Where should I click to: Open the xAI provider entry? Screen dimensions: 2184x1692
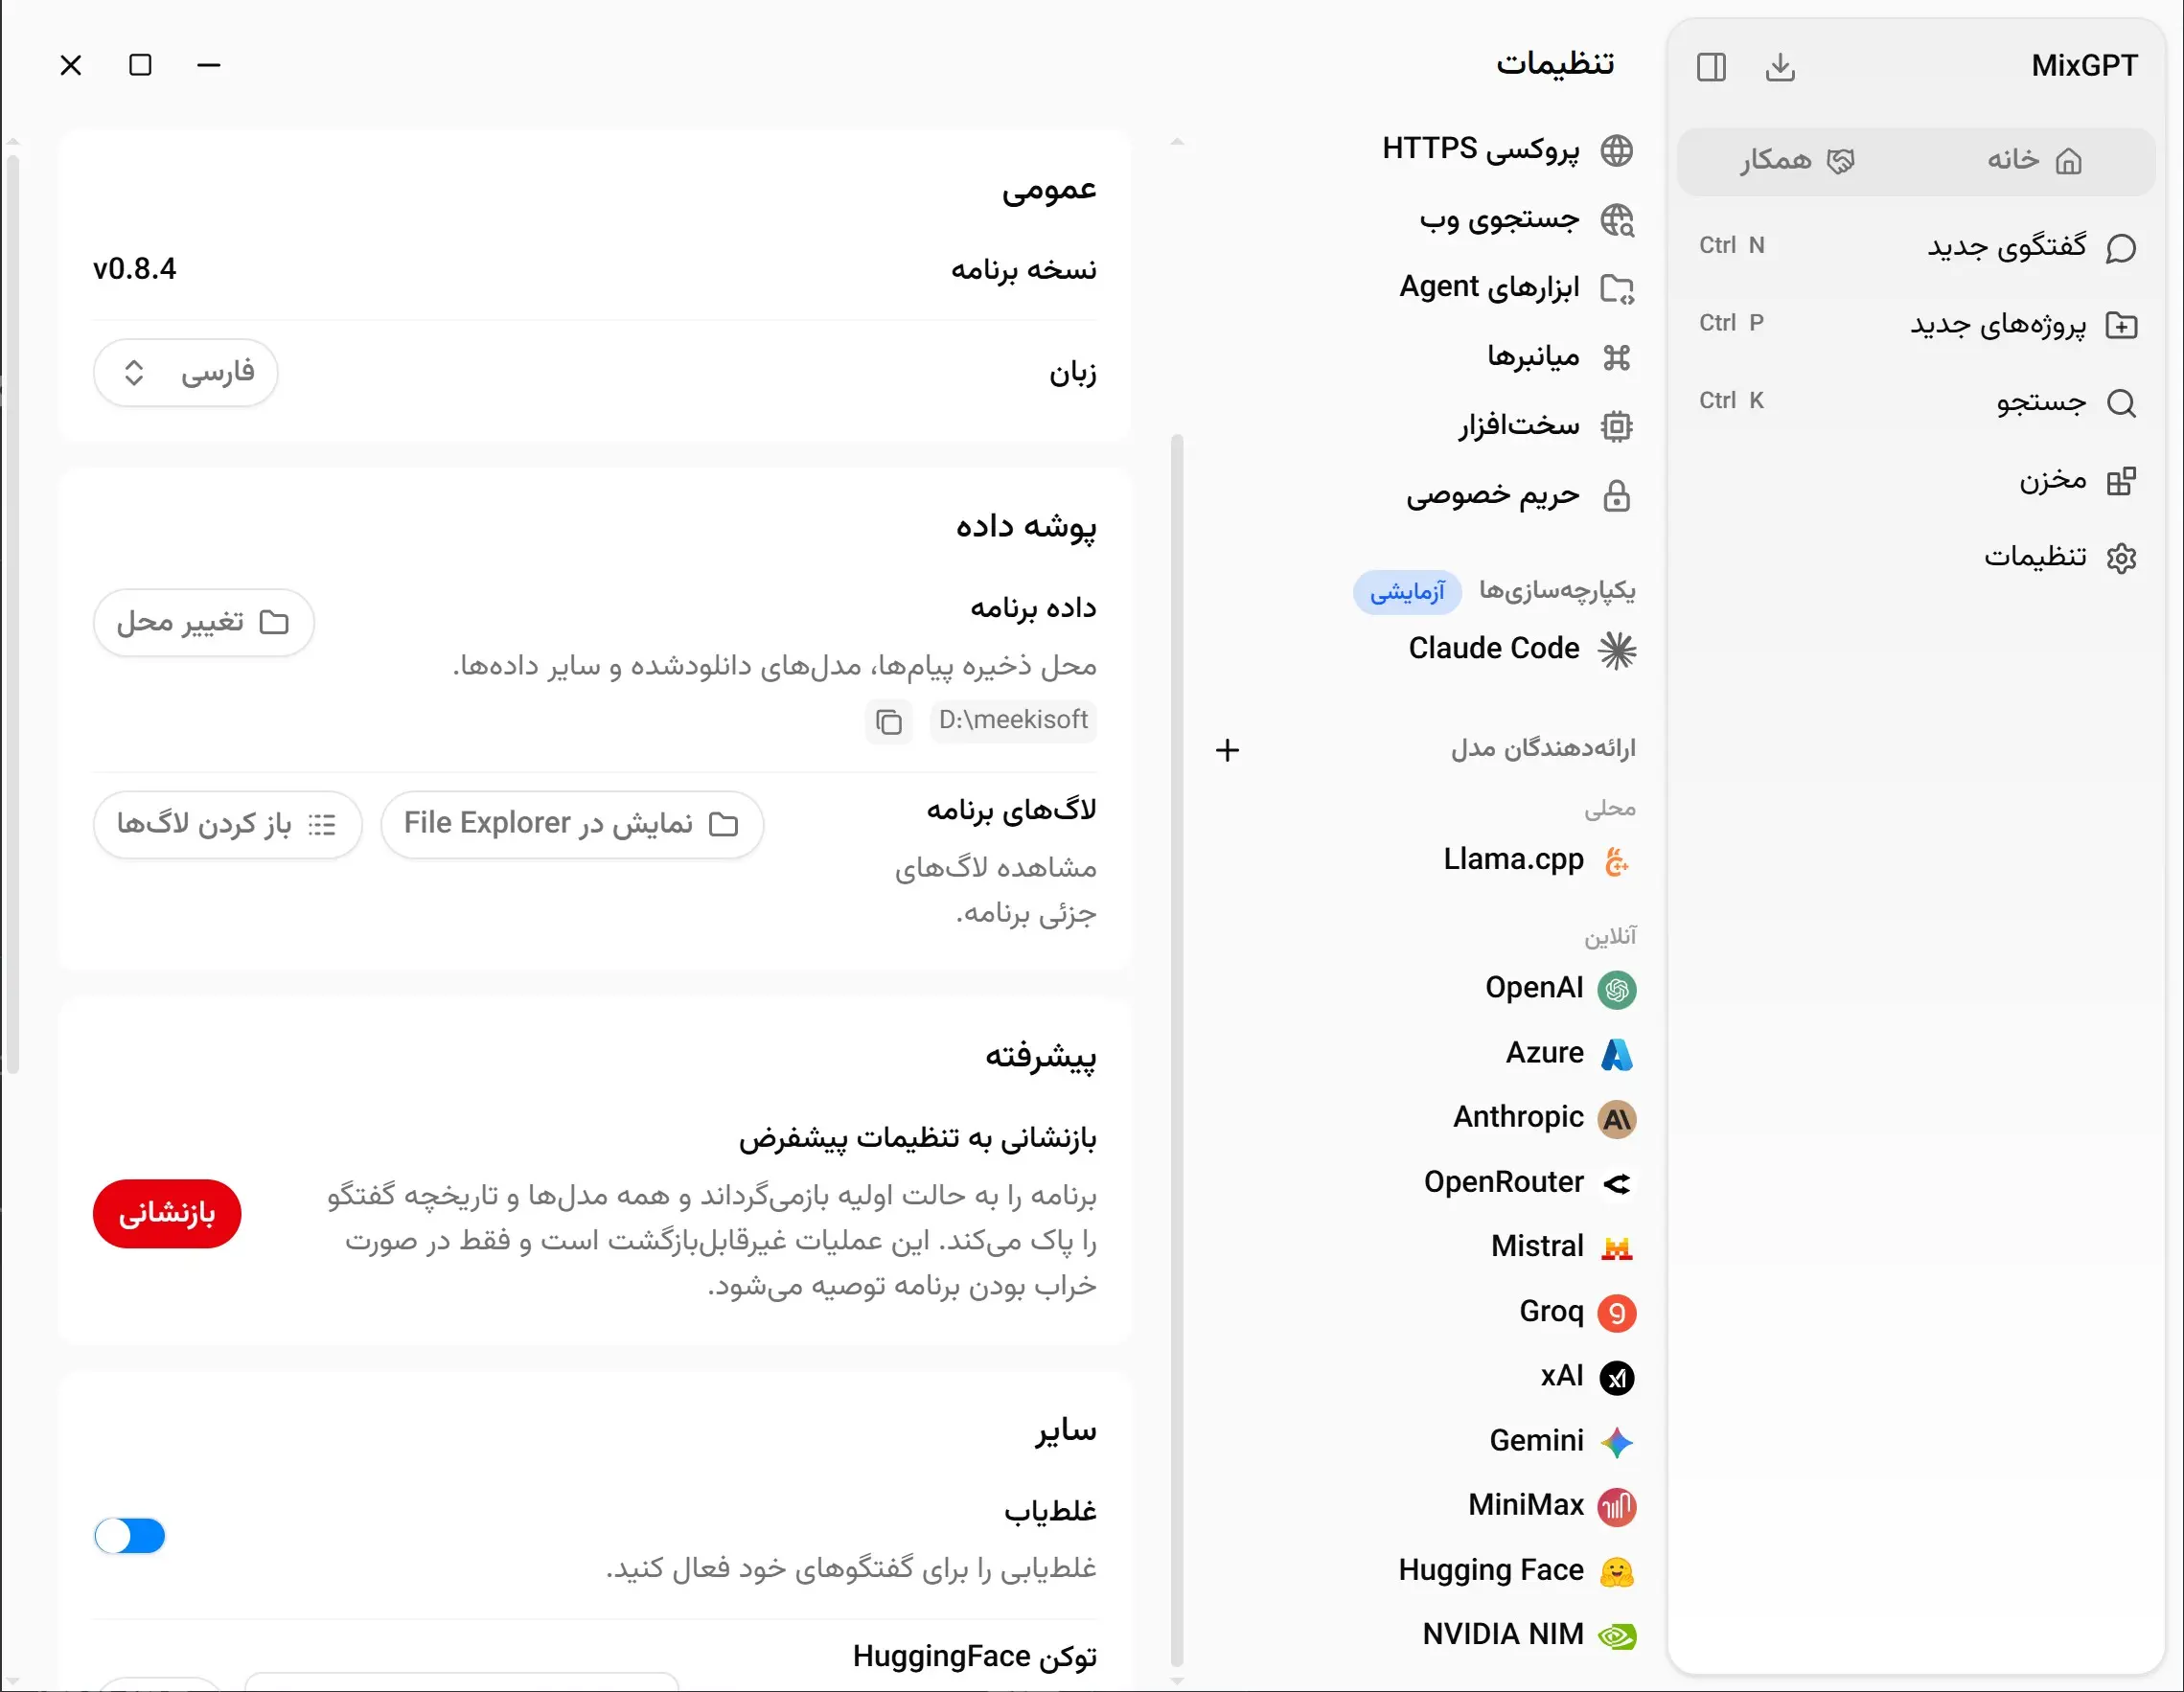click(x=1588, y=1376)
